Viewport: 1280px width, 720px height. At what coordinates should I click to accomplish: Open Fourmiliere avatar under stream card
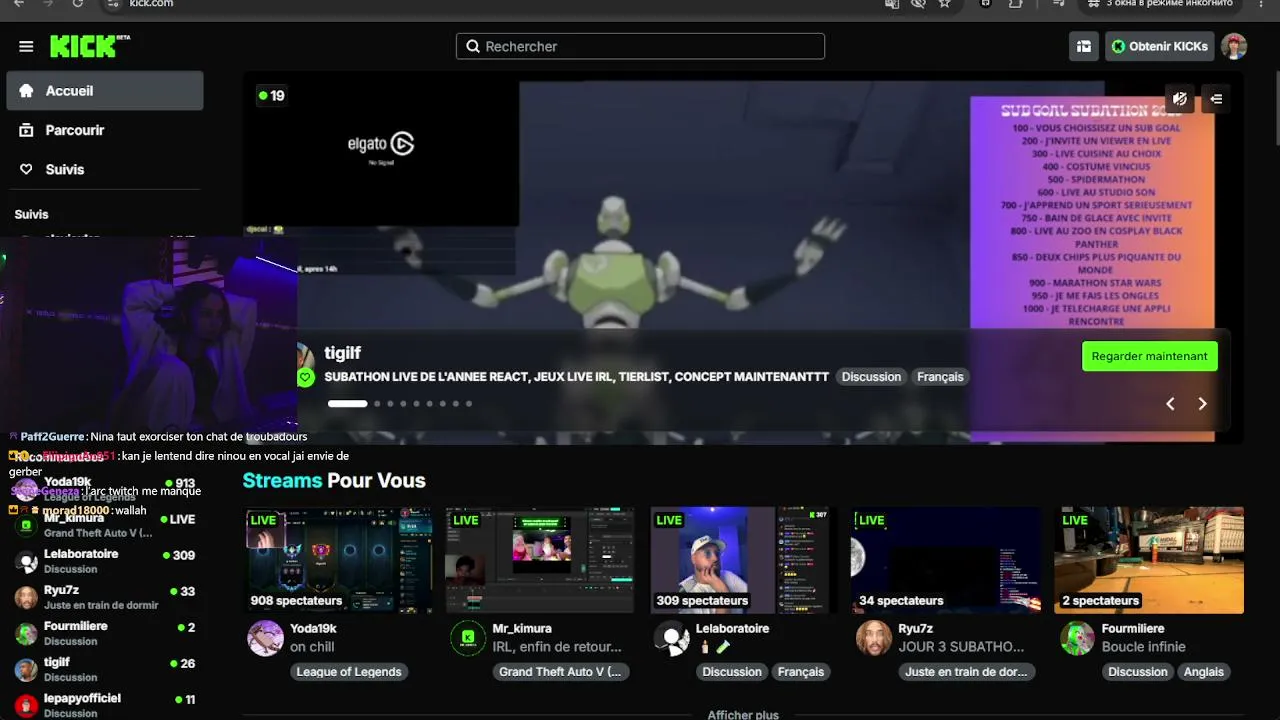click(x=1077, y=638)
